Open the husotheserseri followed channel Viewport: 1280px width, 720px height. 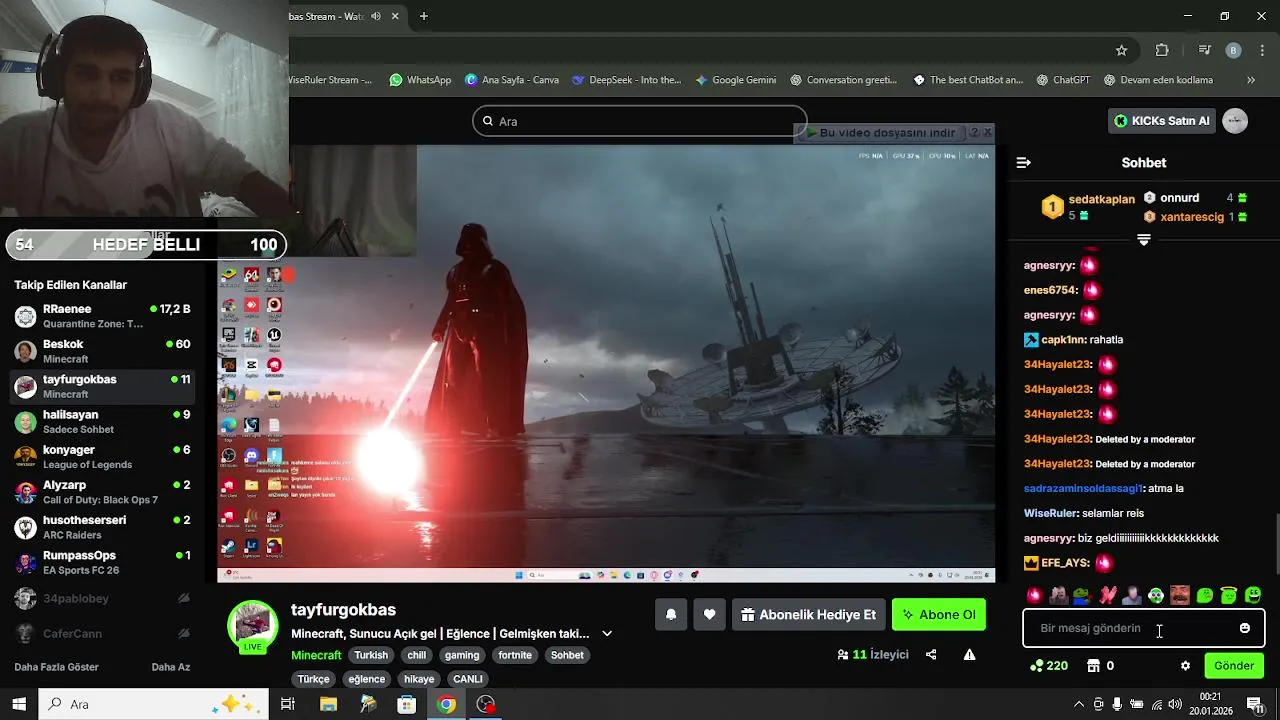point(102,527)
